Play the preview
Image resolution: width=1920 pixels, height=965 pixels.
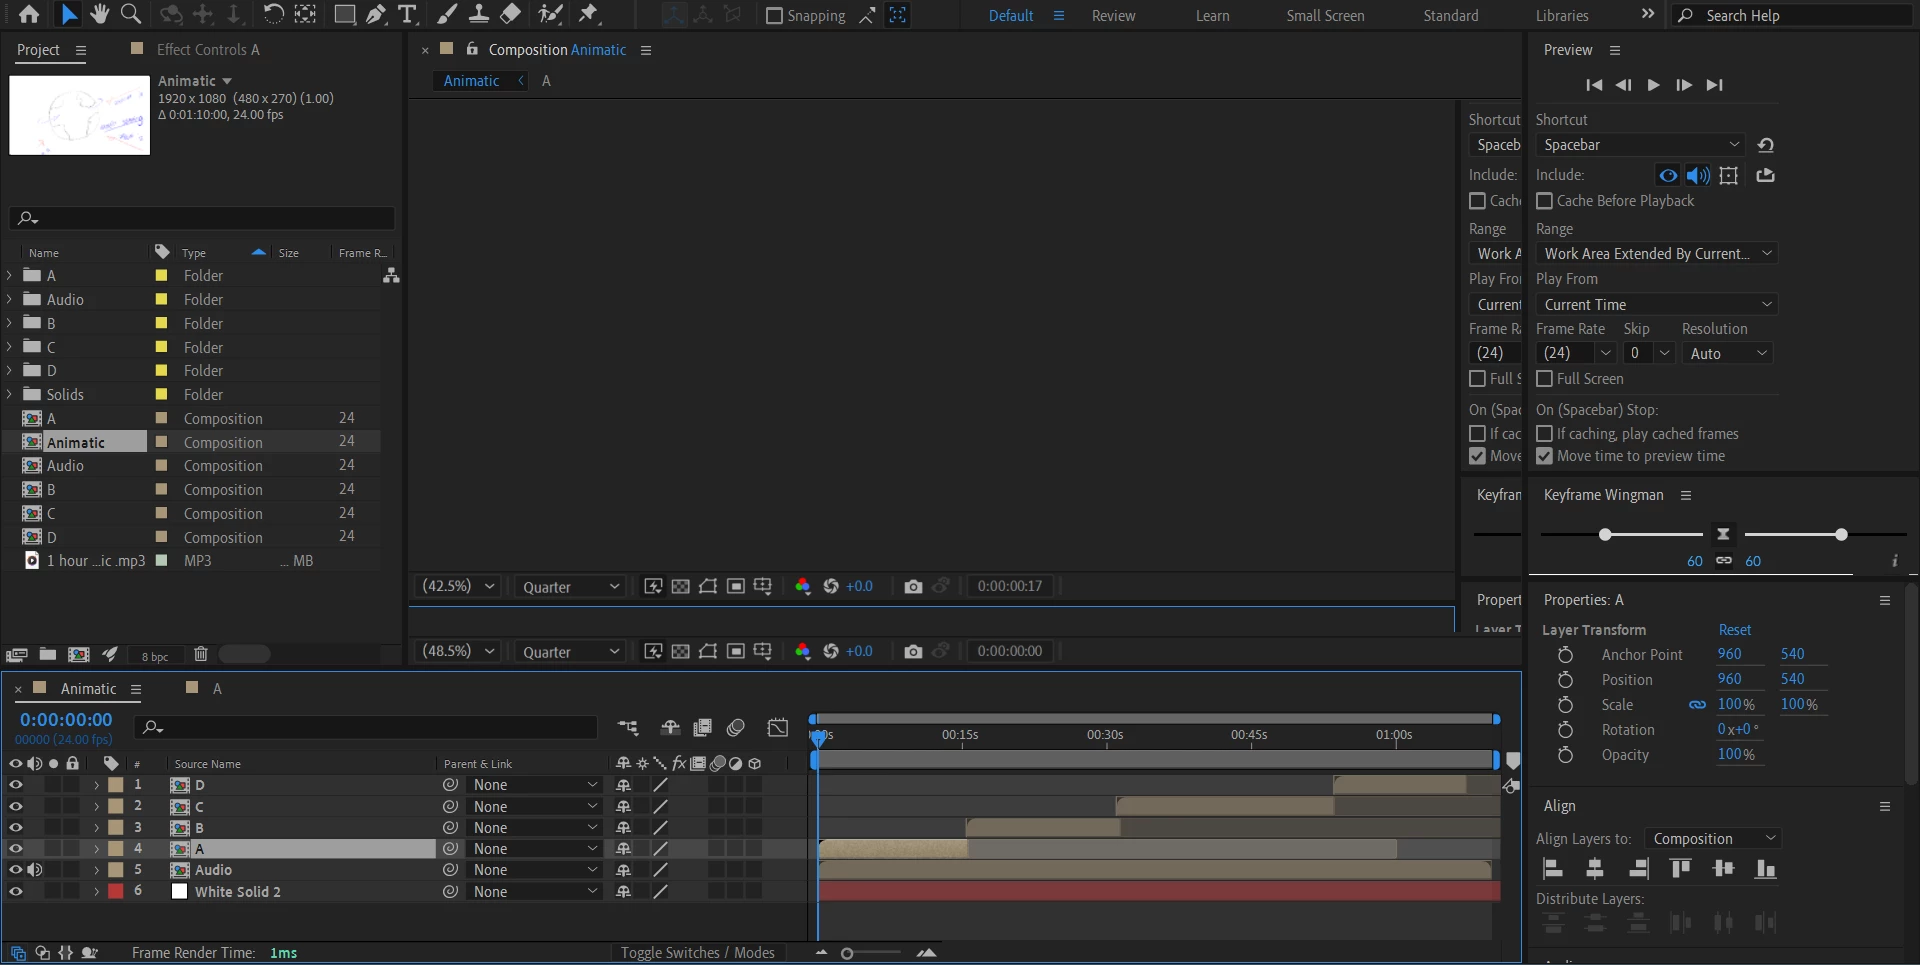click(1653, 85)
